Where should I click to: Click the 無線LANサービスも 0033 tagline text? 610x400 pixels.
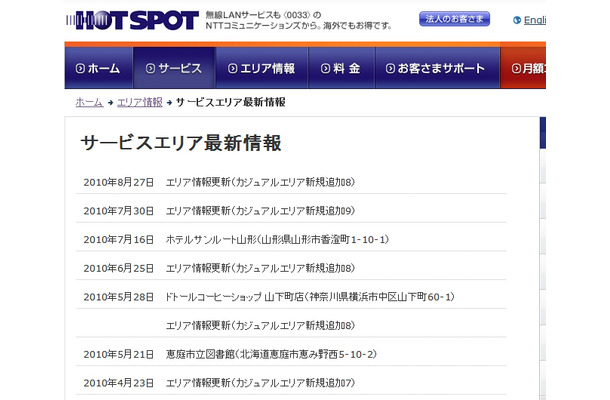tap(263, 15)
